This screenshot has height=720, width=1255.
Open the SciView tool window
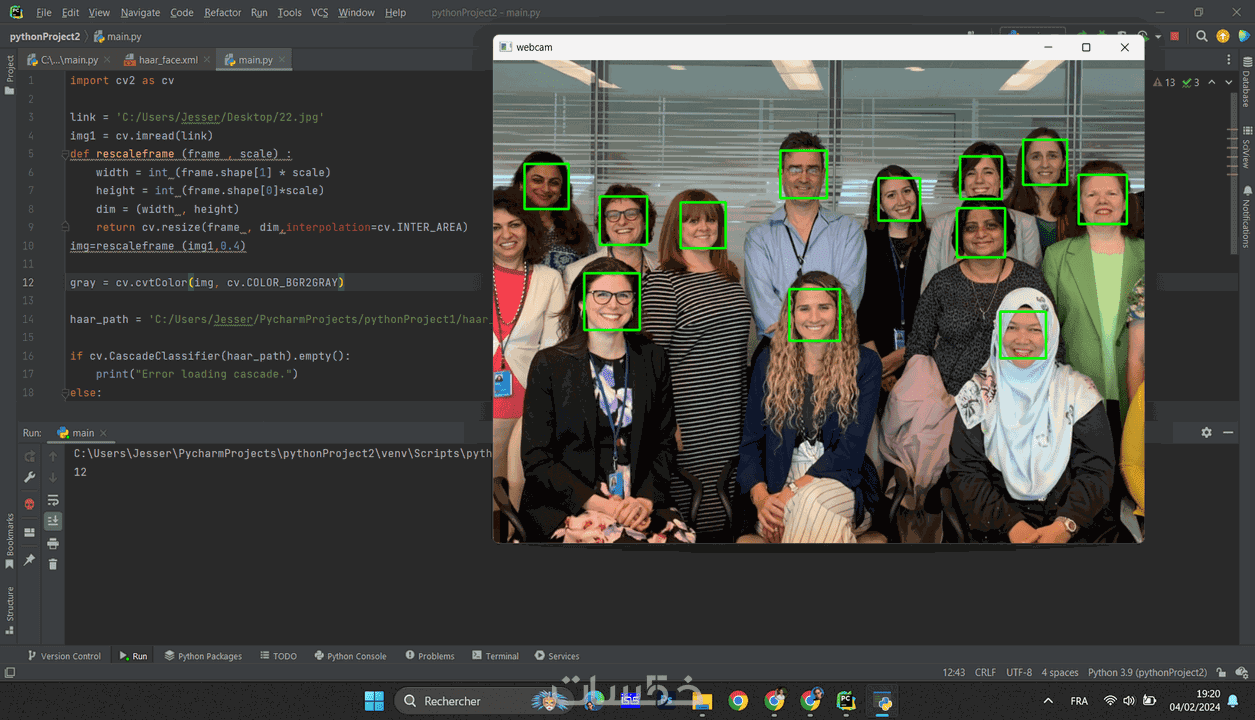(1247, 148)
